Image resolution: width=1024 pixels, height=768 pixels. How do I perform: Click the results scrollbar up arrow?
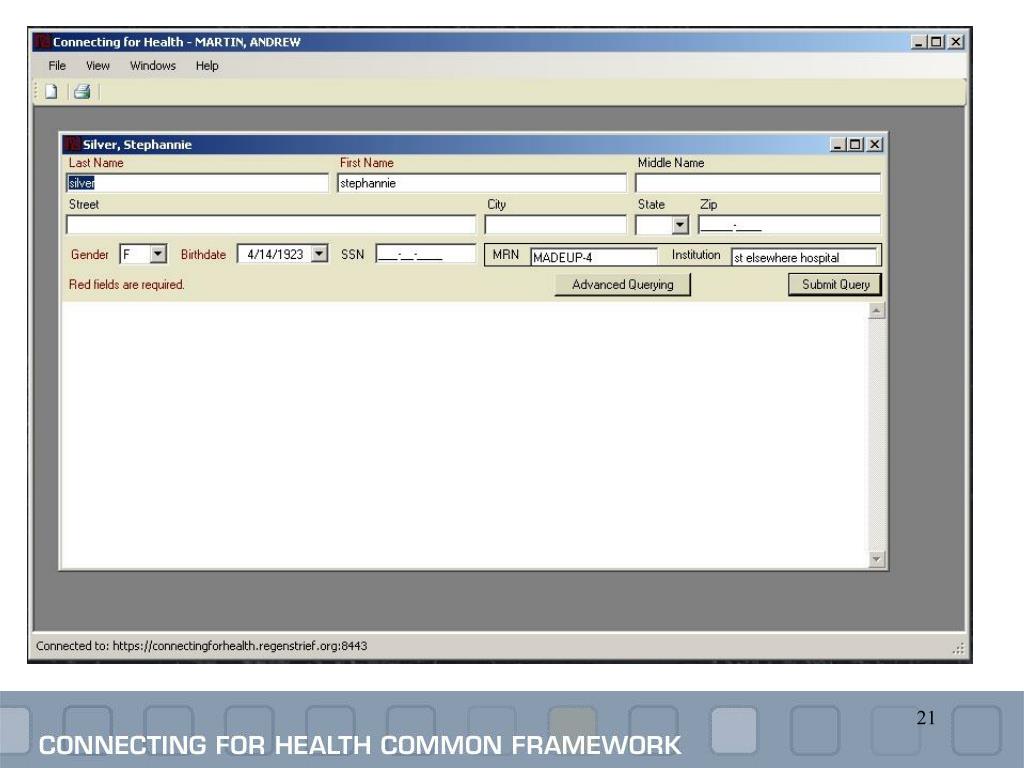click(x=876, y=311)
